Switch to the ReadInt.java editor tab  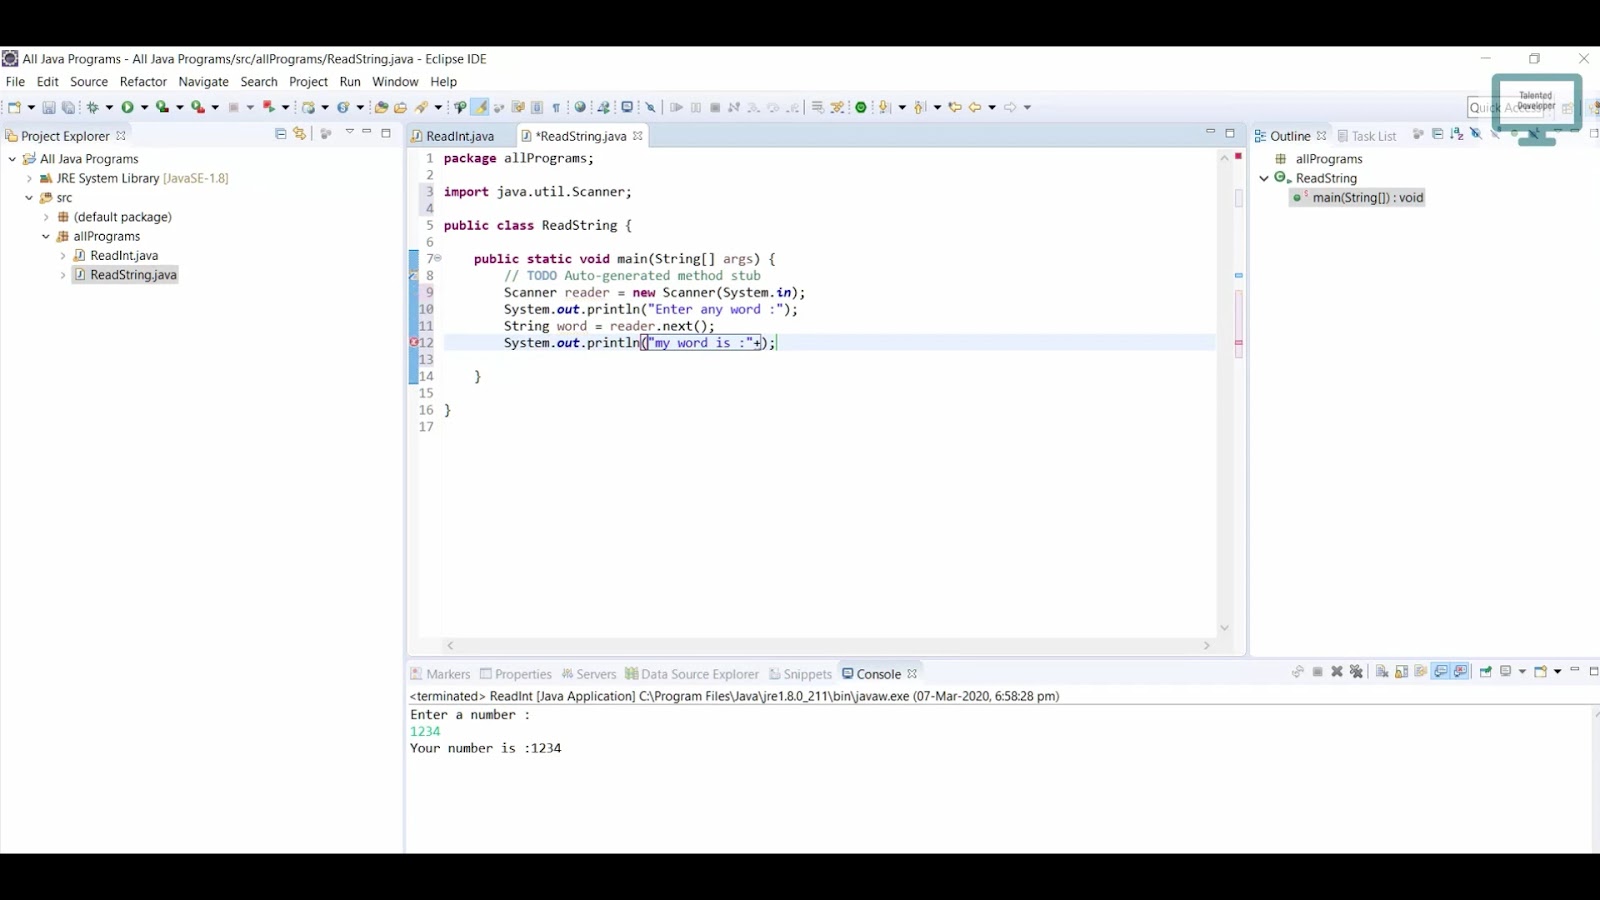460,136
